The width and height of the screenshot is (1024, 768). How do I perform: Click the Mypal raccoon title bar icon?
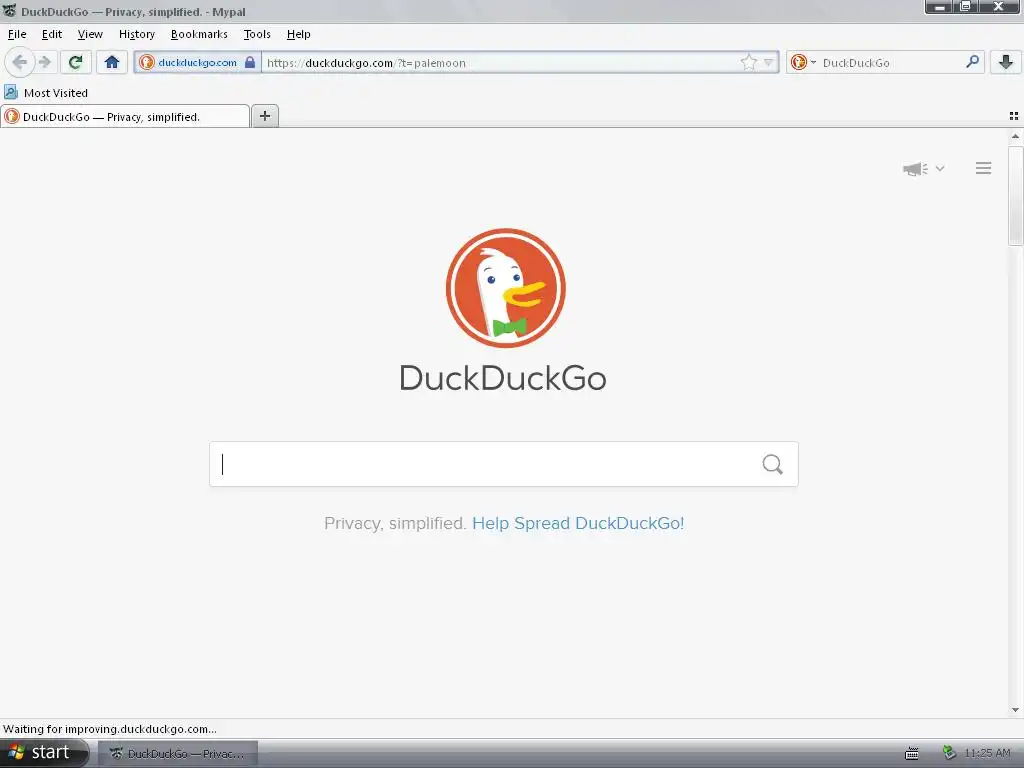click(9, 11)
